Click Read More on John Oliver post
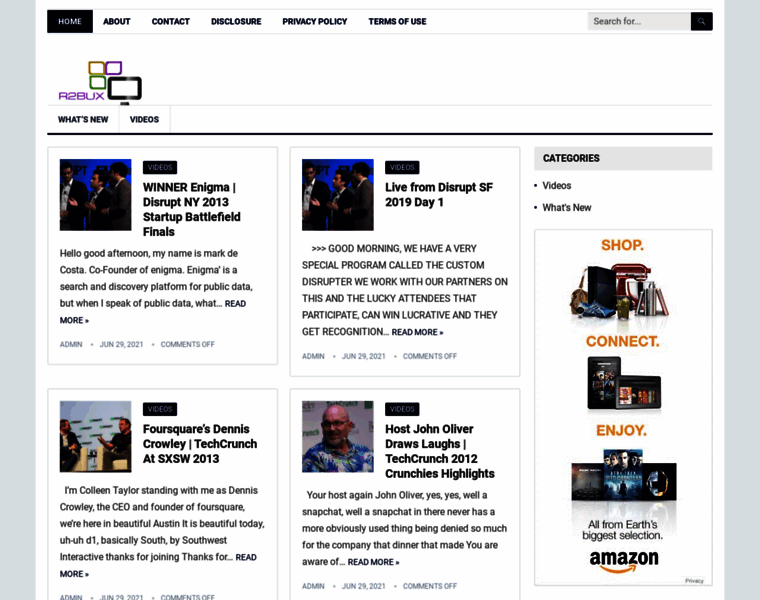Screen dimensions: 760x600 coord(373,562)
